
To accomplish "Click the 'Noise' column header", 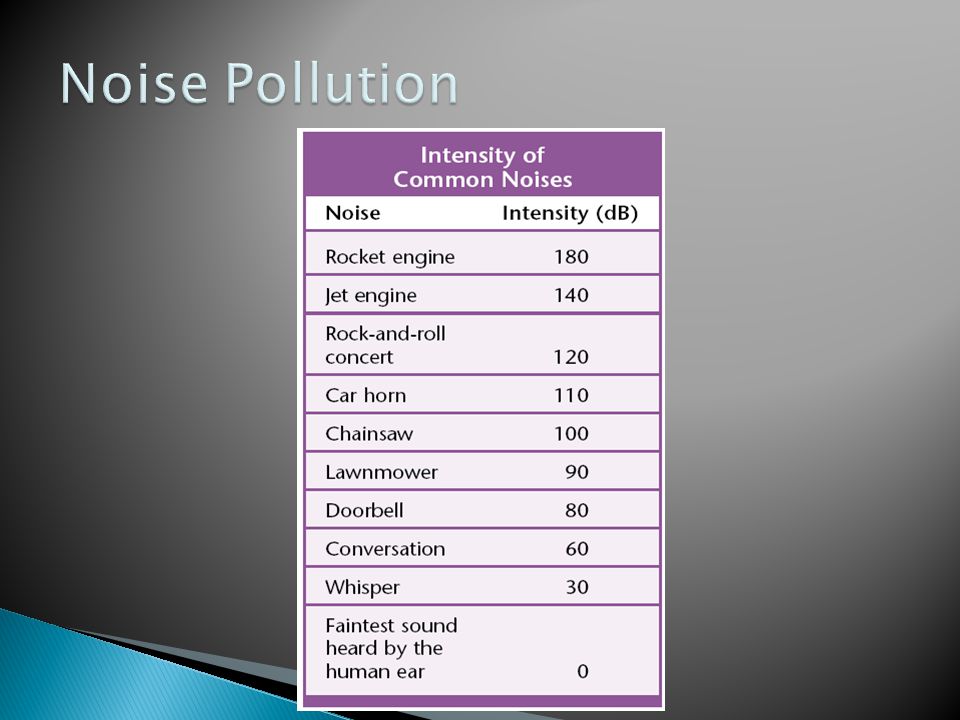I will (353, 213).
